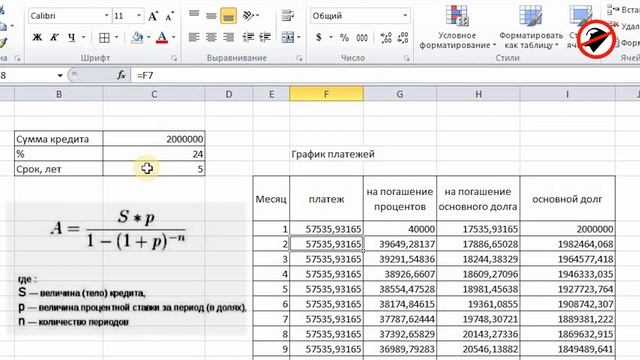
Task: Enable wrap text in the alignment group
Action: click(288, 16)
